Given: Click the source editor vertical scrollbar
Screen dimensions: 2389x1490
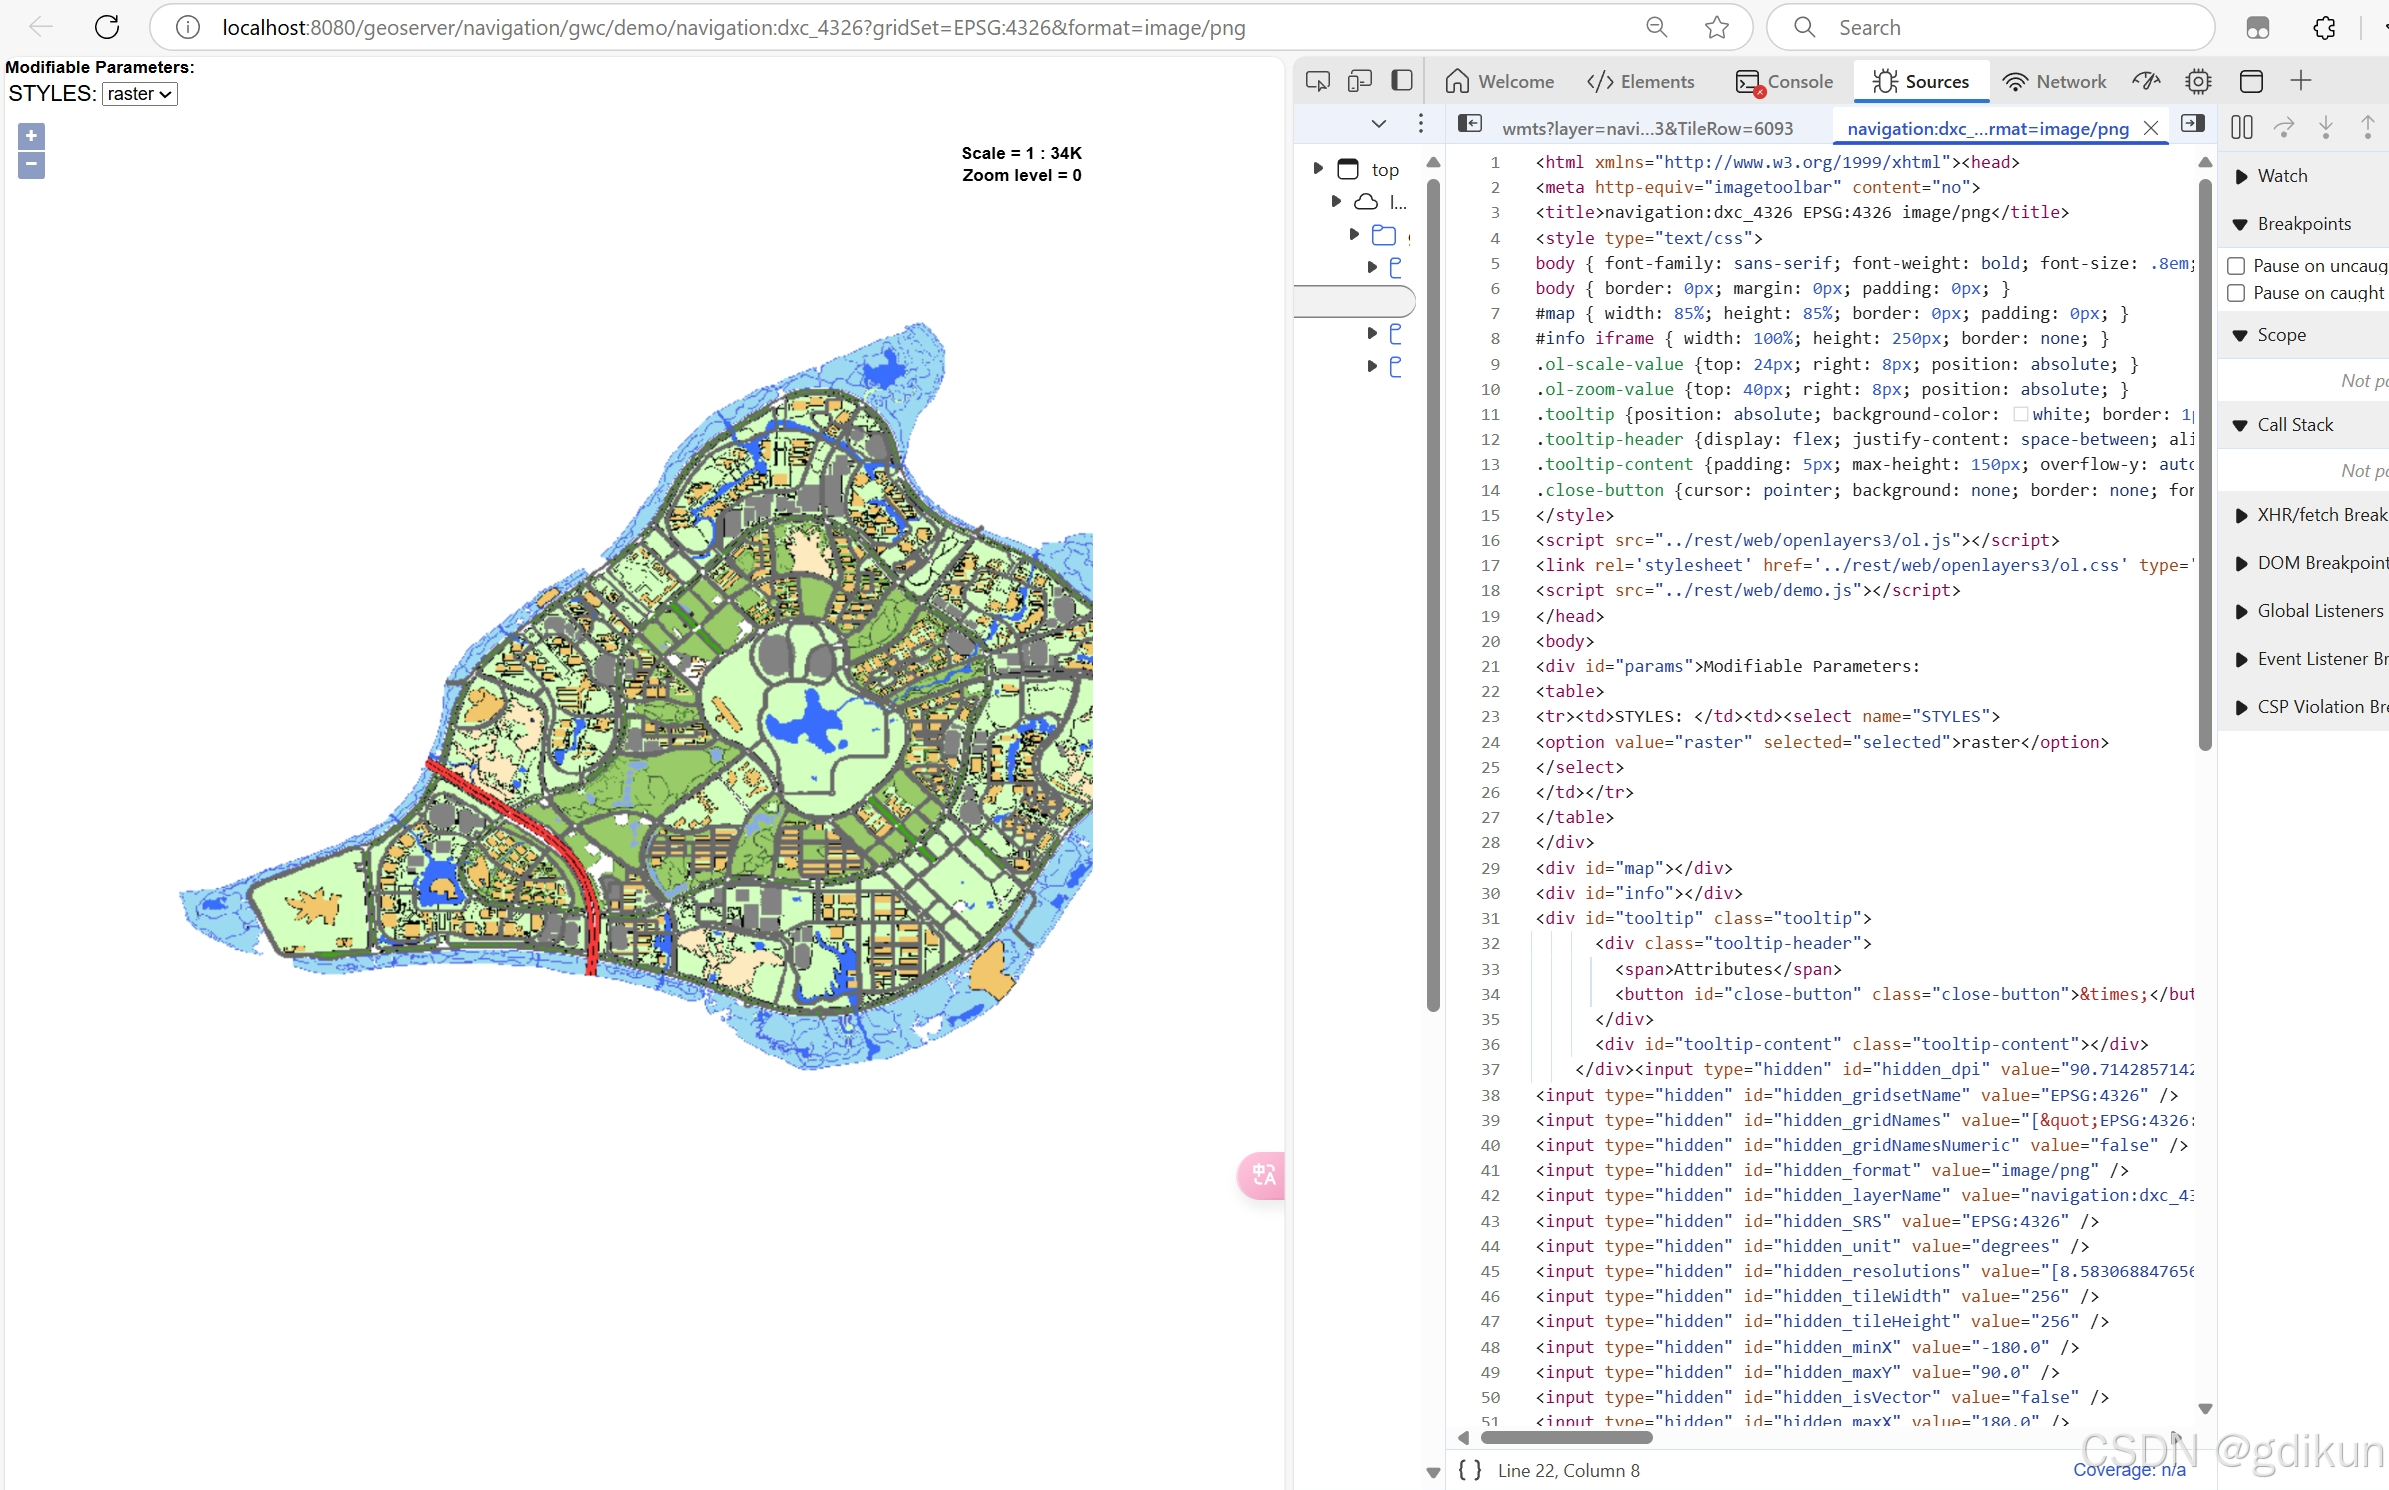Looking at the screenshot, I should pos(2205,465).
